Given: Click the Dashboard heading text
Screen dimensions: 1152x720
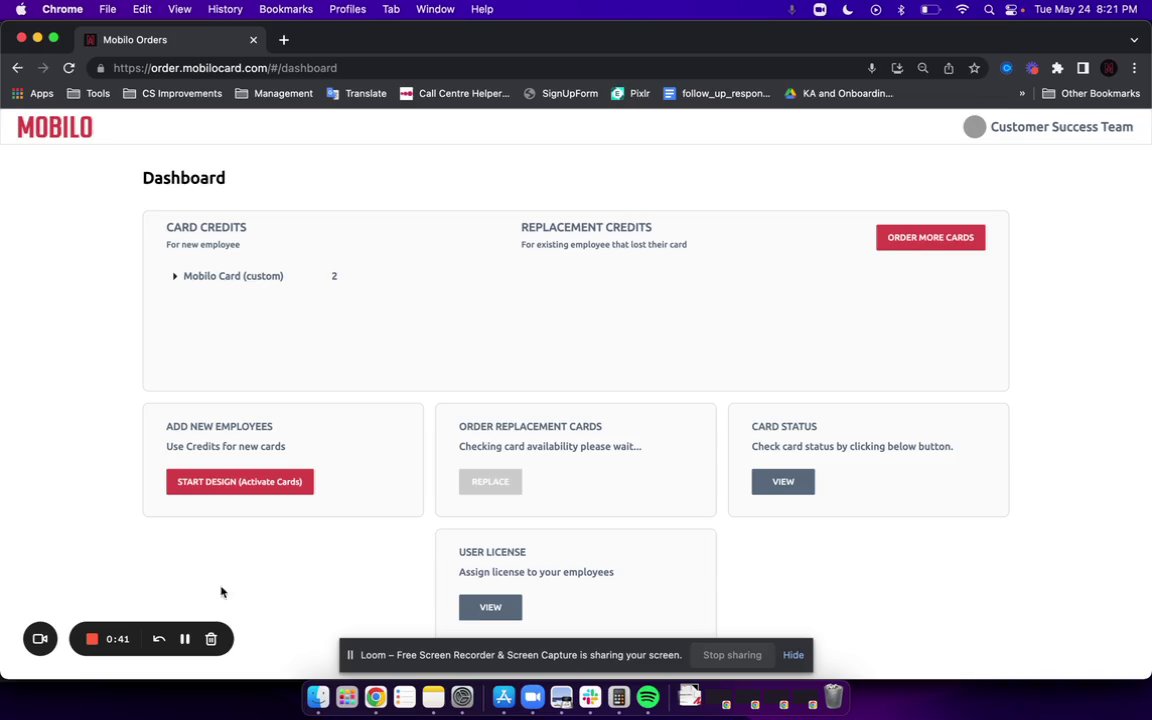Looking at the screenshot, I should click(184, 178).
